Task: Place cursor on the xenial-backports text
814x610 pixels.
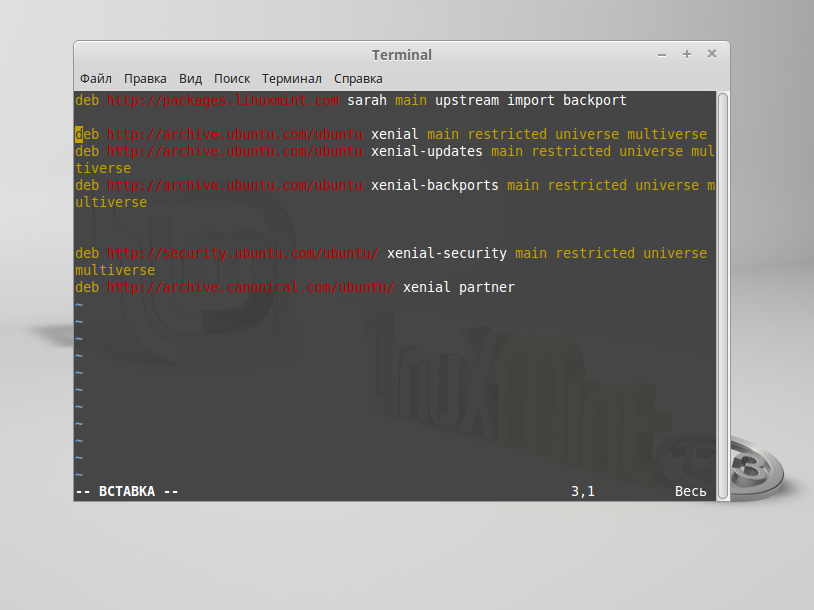Action: 435,185
